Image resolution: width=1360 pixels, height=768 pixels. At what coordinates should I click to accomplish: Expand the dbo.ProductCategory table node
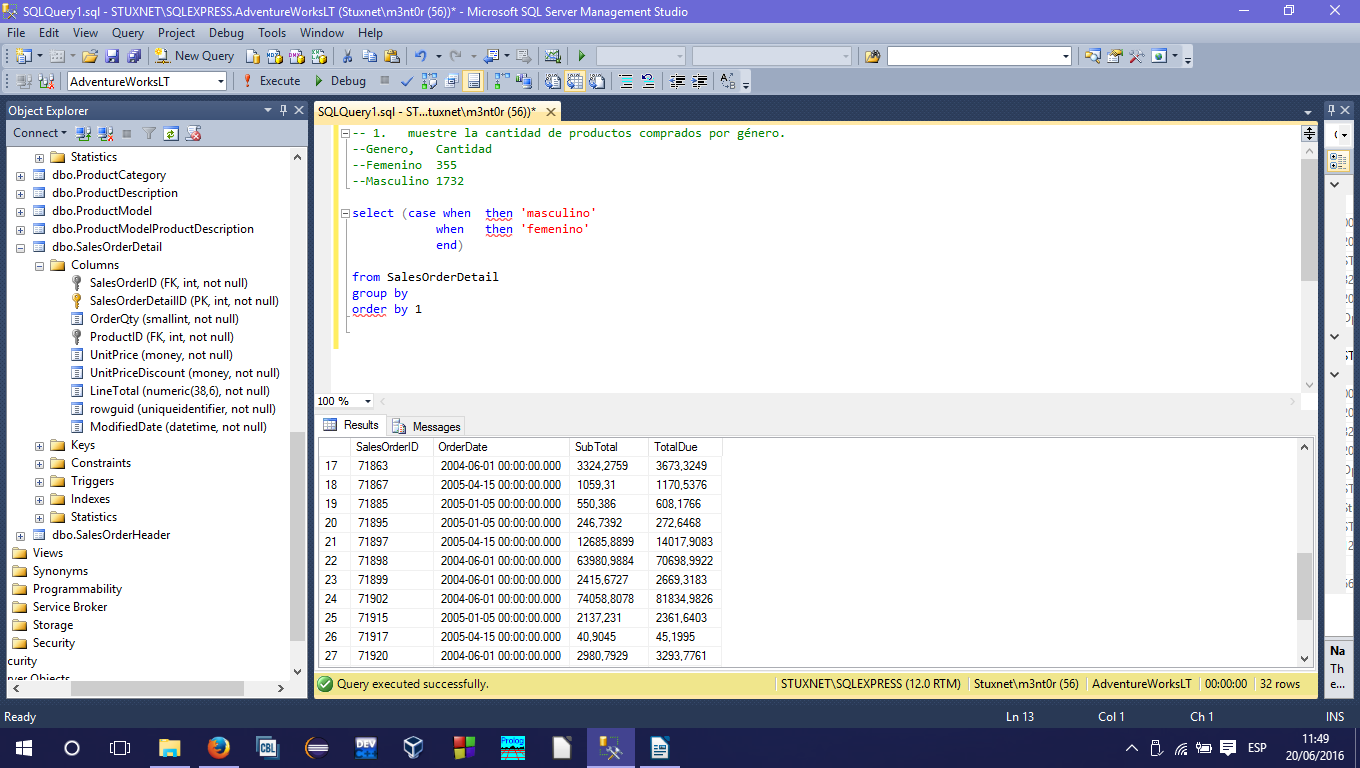coord(21,175)
